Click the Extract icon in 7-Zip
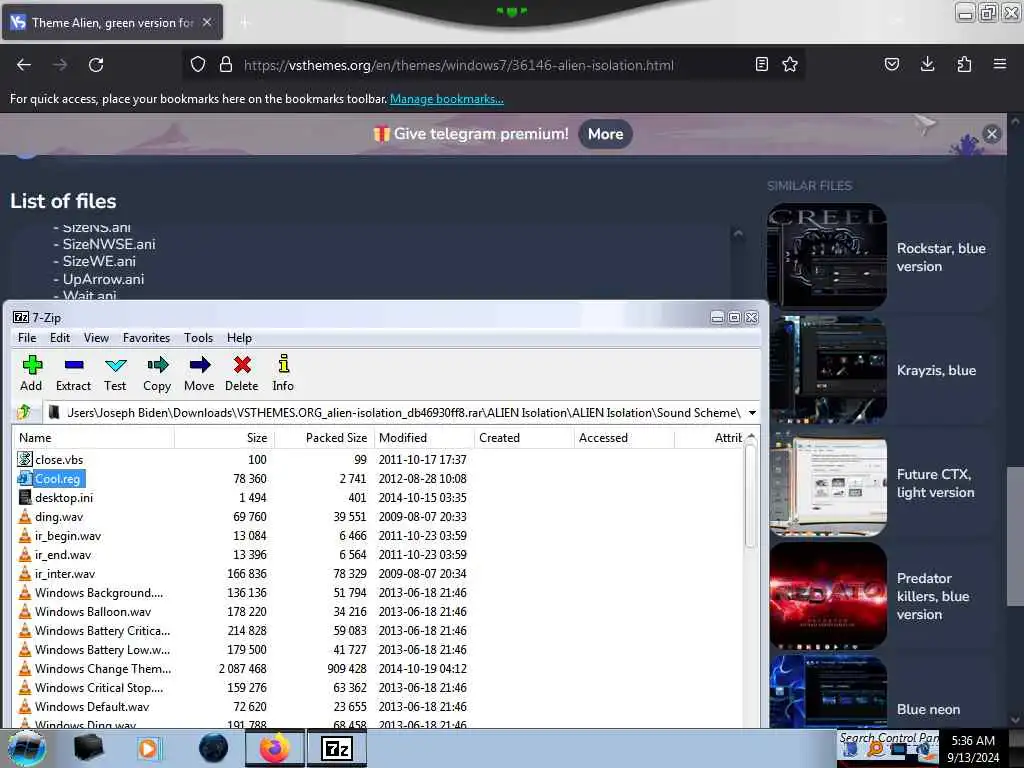1024x768 pixels. (73, 374)
